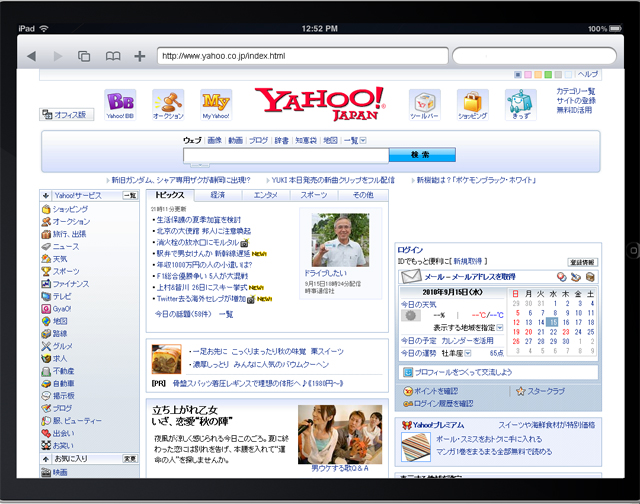The width and height of the screenshot is (640, 504).
Task: Click the browser forward arrow
Action: coord(58,56)
